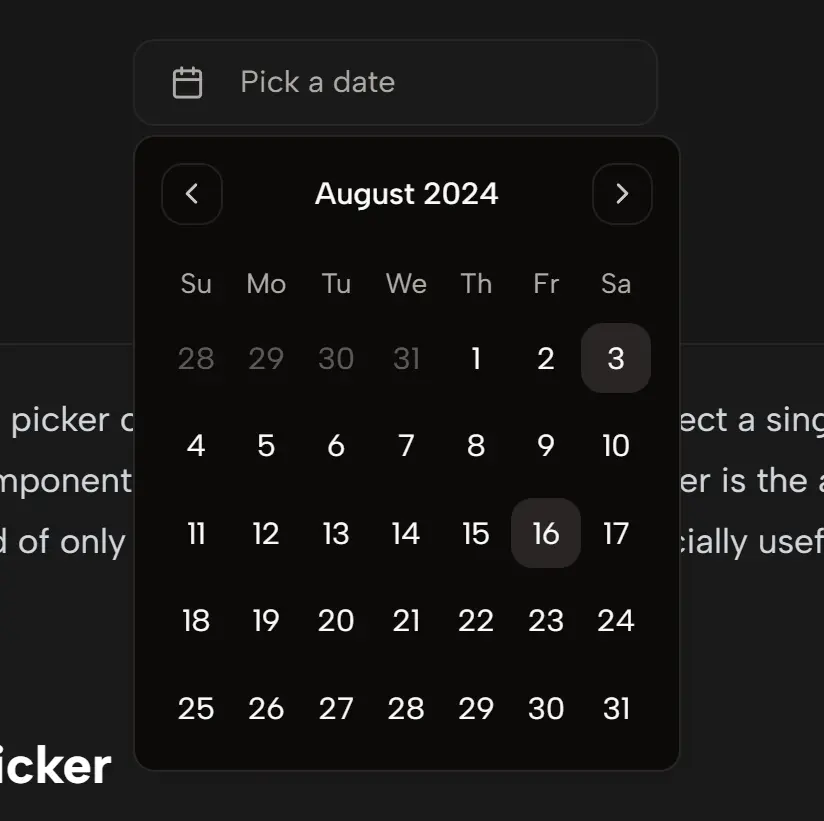Select the last day, August 31
This screenshot has width=824, height=821.
click(x=616, y=708)
